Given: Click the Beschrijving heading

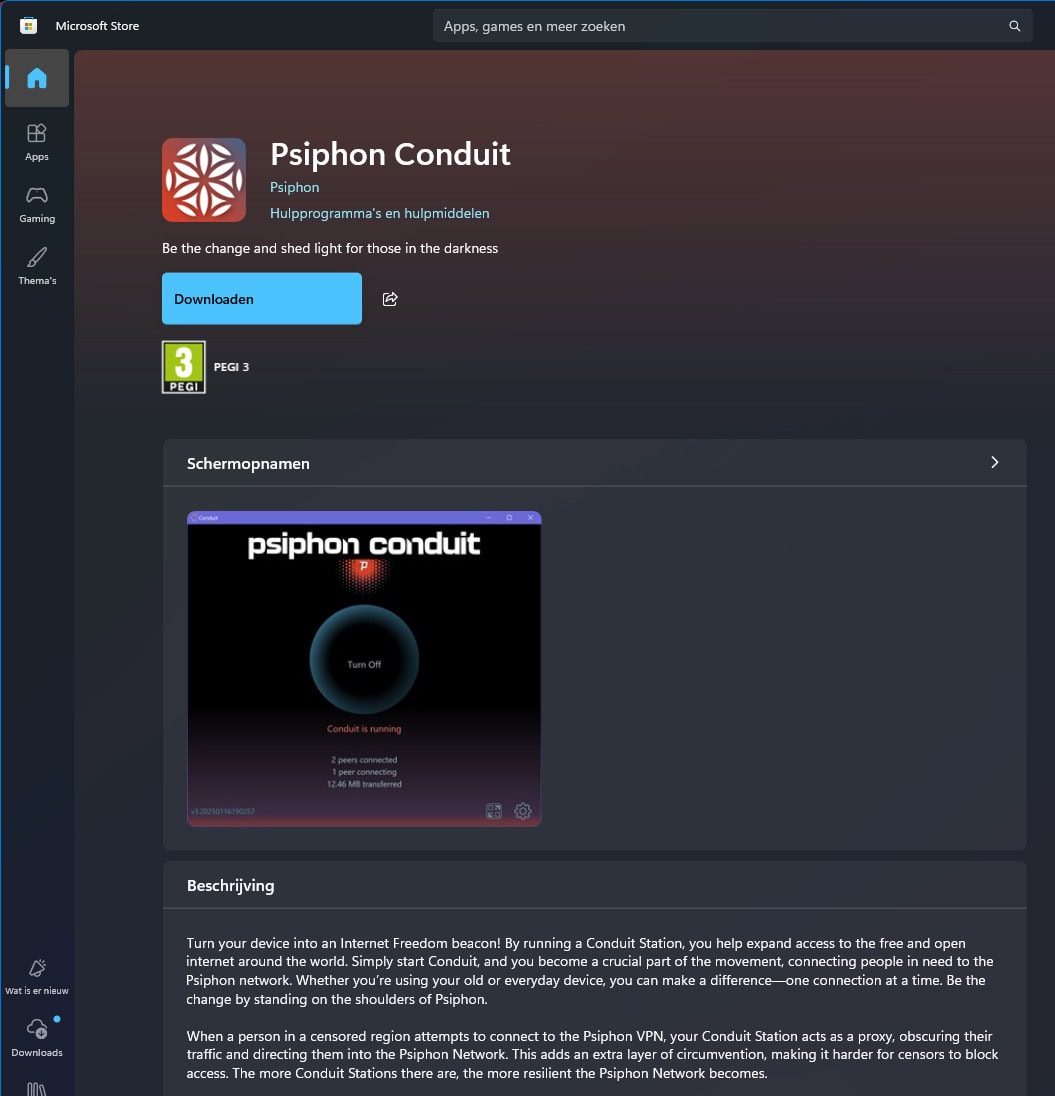Looking at the screenshot, I should tap(231, 886).
